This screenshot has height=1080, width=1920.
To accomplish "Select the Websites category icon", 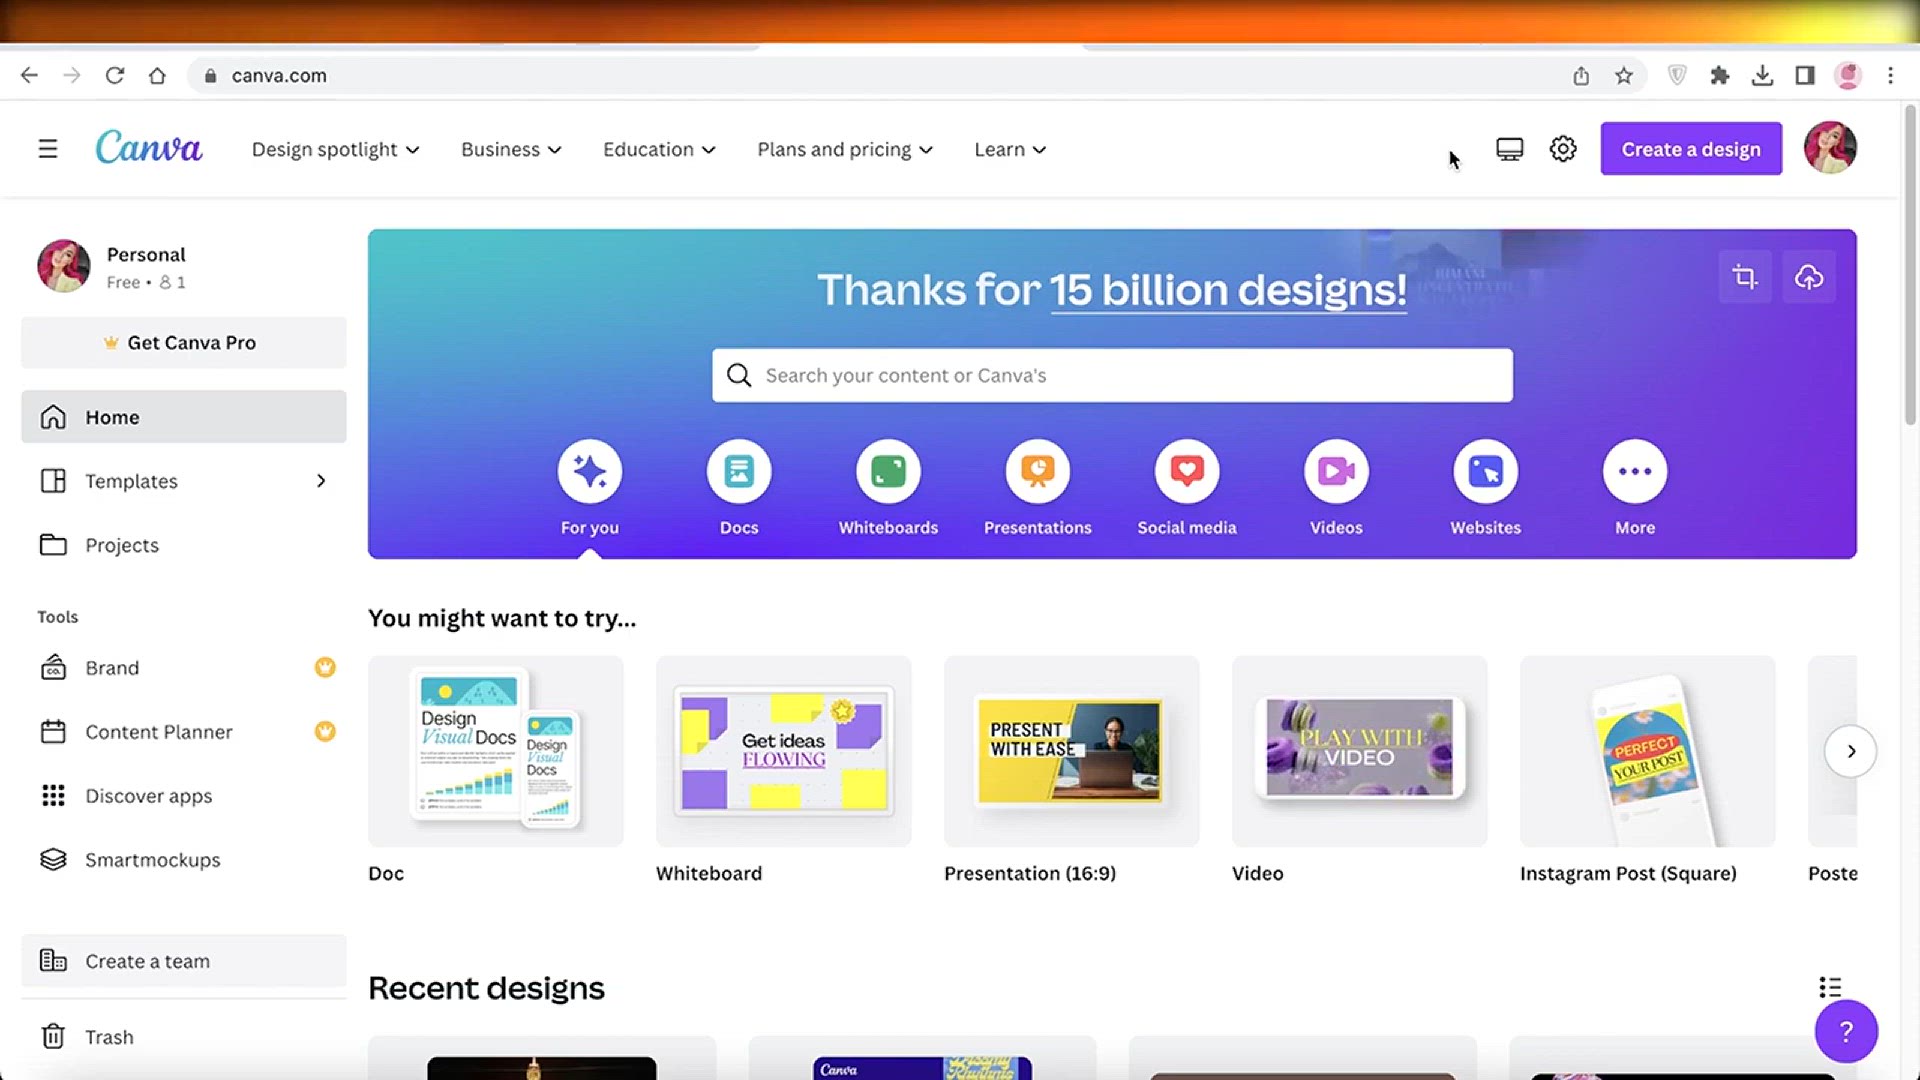I will coord(1486,471).
